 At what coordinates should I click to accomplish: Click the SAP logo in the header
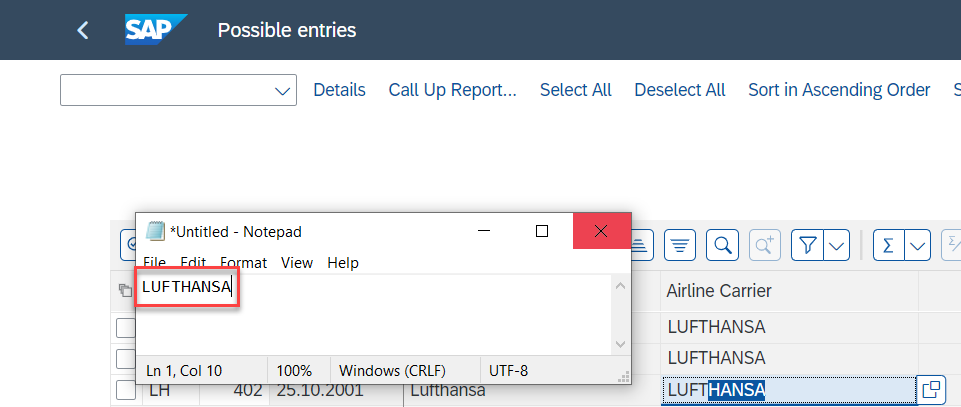pyautogui.click(x=156, y=29)
